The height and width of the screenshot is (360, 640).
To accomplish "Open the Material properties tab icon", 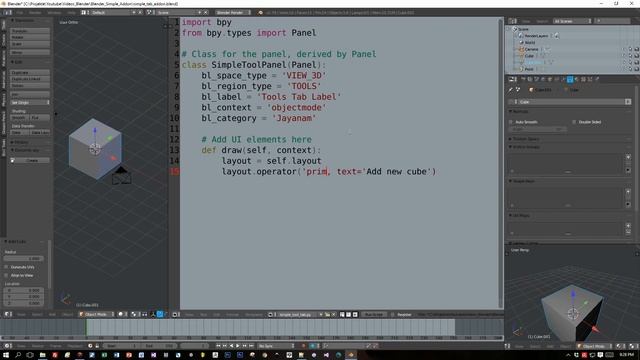I will click(577, 79).
